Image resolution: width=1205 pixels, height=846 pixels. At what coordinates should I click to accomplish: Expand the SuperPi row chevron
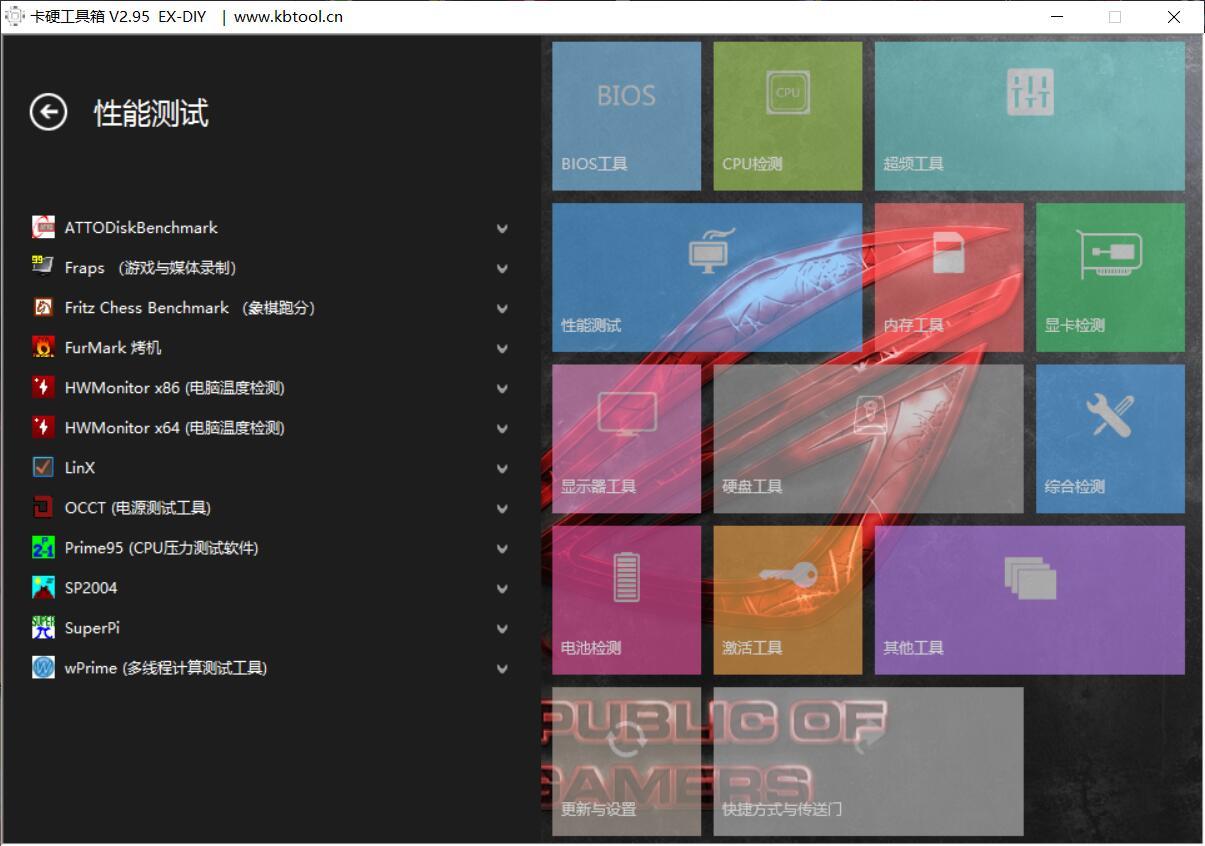tap(502, 628)
